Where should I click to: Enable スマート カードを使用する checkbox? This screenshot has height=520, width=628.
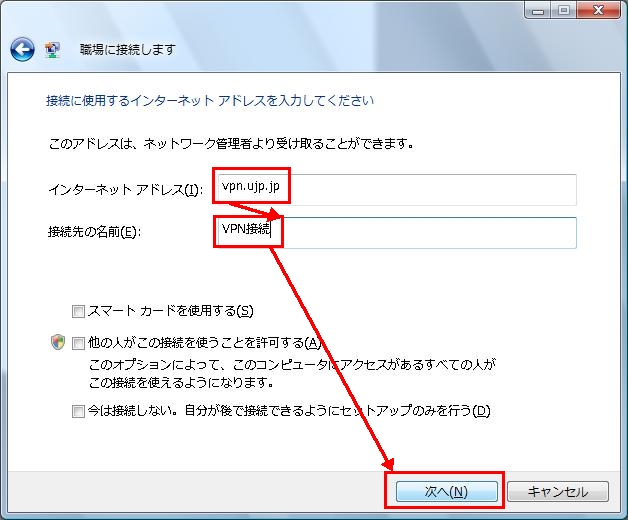click(78, 311)
